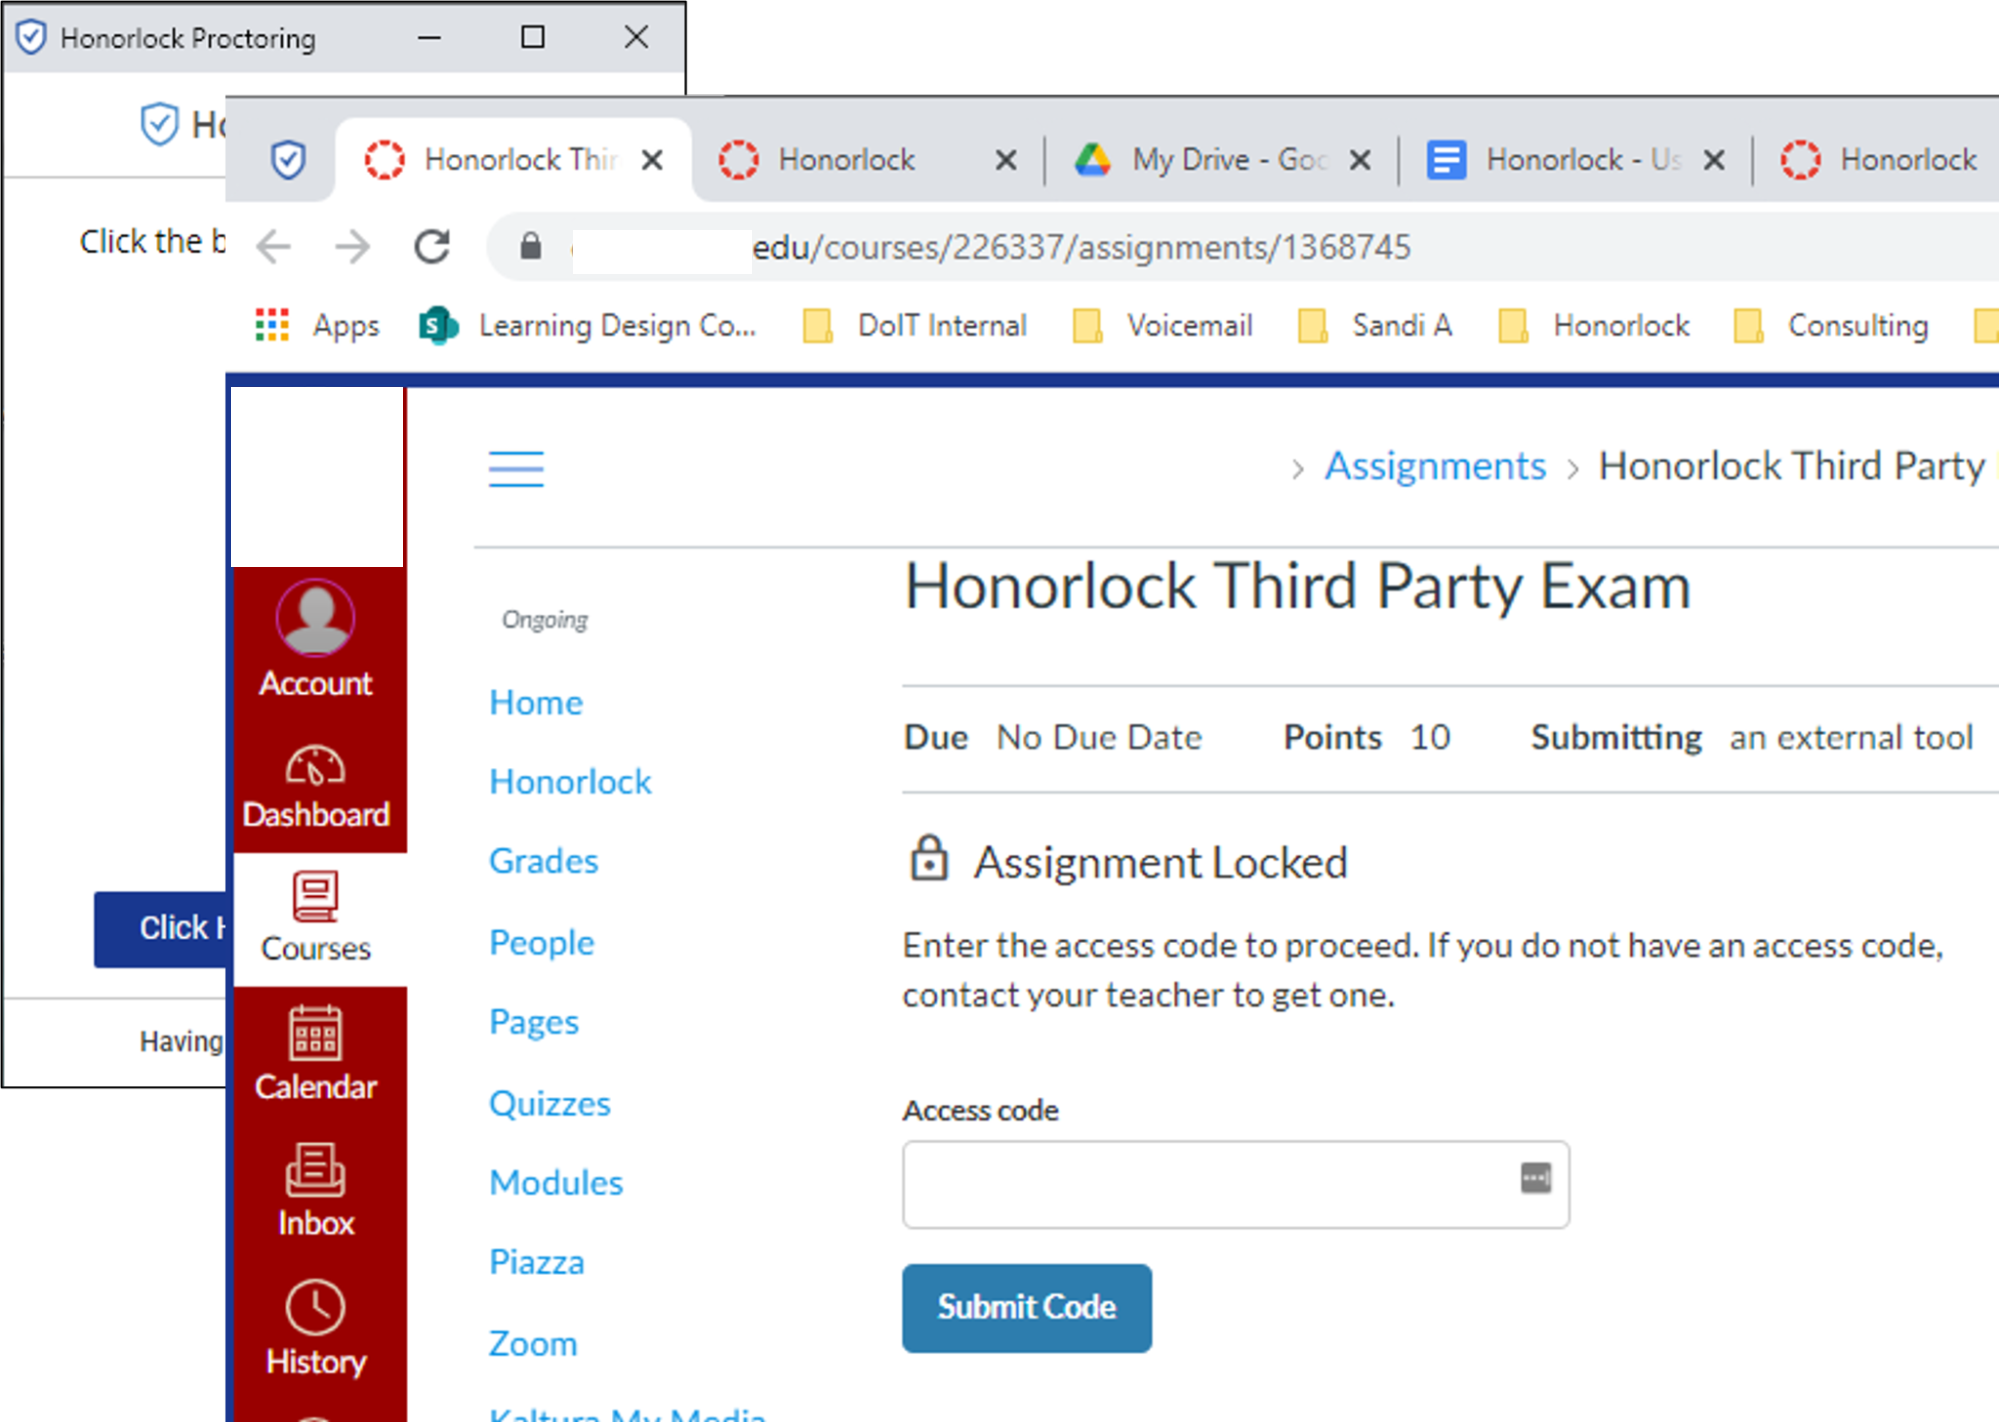
Task: Open the DoIT Internal bookmark folder
Action: point(915,325)
